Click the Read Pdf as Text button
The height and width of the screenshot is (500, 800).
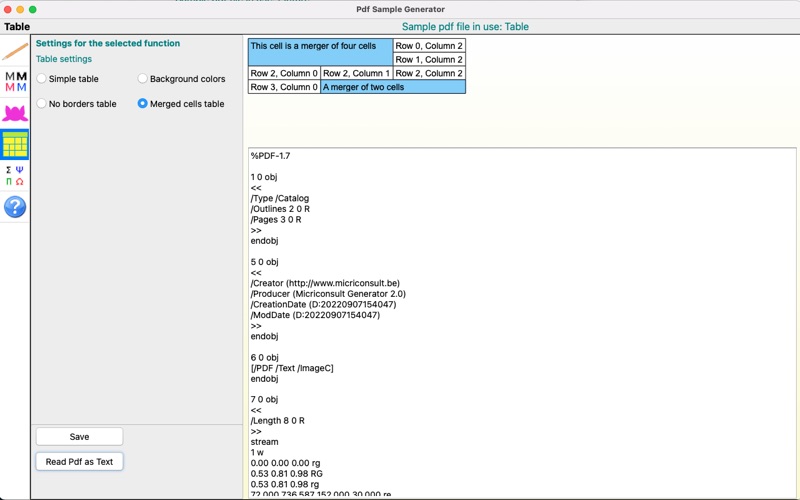[79, 462]
